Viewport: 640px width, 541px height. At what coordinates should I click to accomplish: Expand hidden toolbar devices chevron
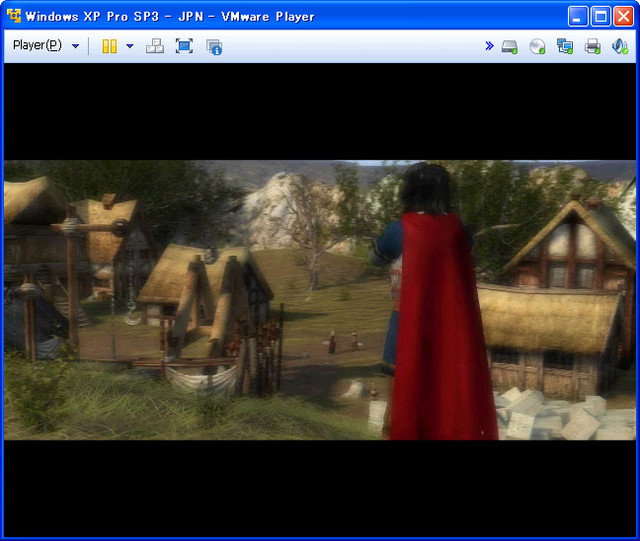coord(489,46)
